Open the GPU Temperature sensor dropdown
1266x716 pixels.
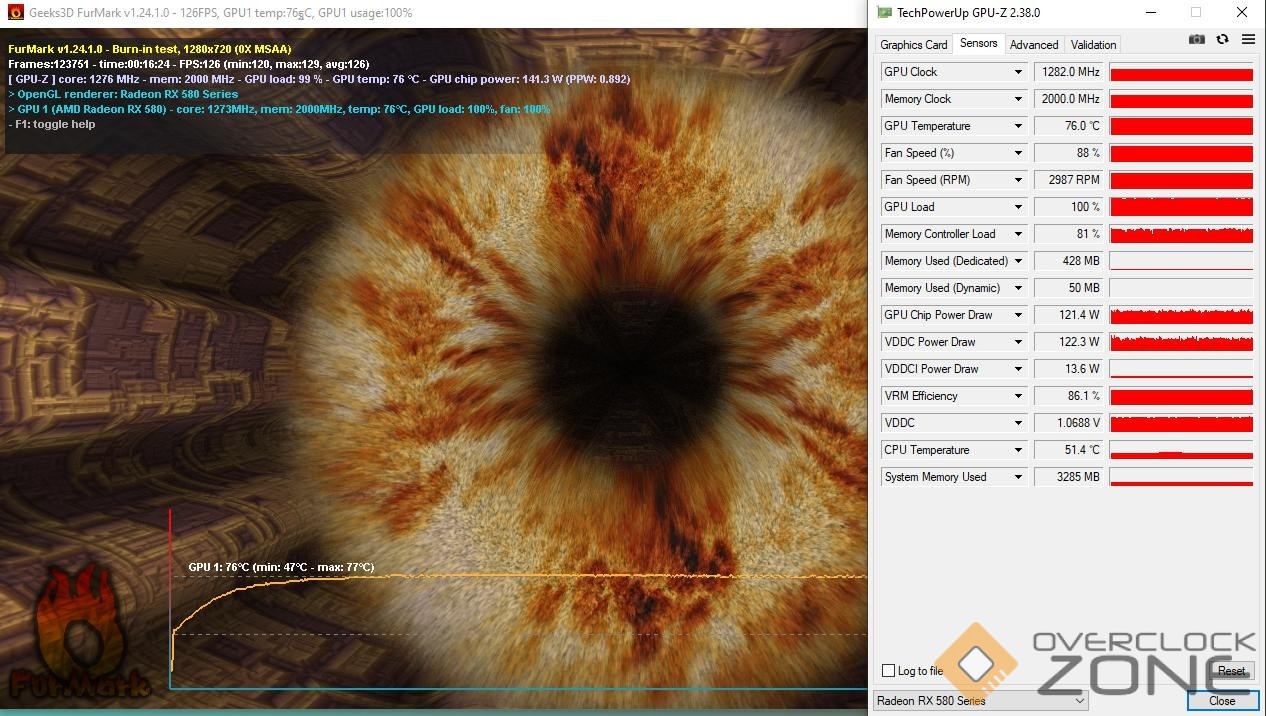(1018, 126)
